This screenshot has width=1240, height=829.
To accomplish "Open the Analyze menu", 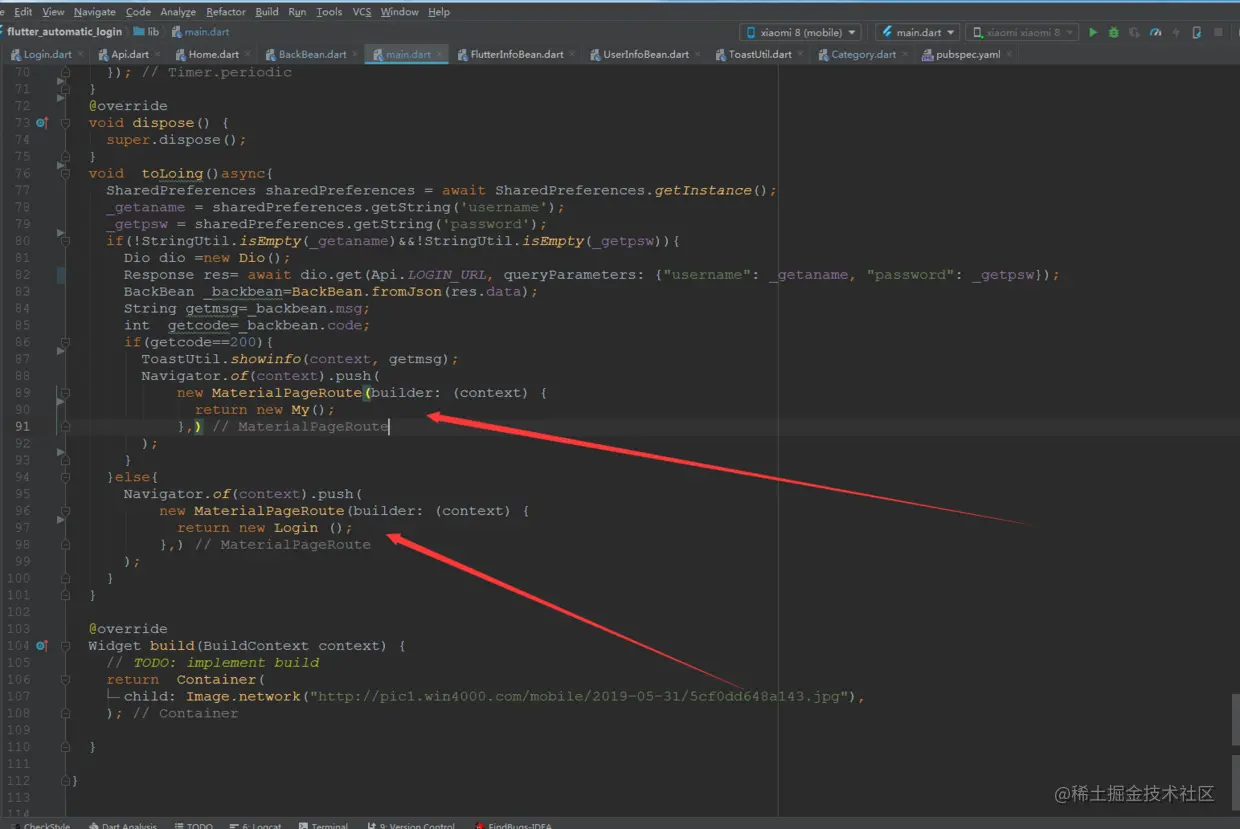I will coord(178,12).
